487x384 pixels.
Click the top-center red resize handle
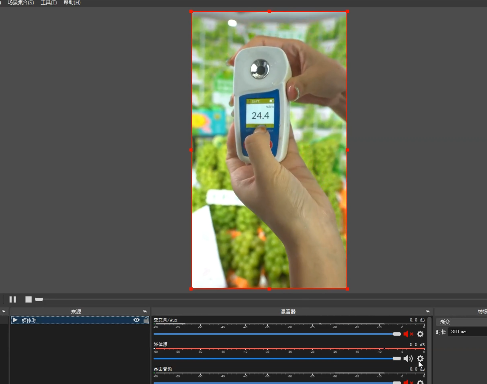click(269, 12)
